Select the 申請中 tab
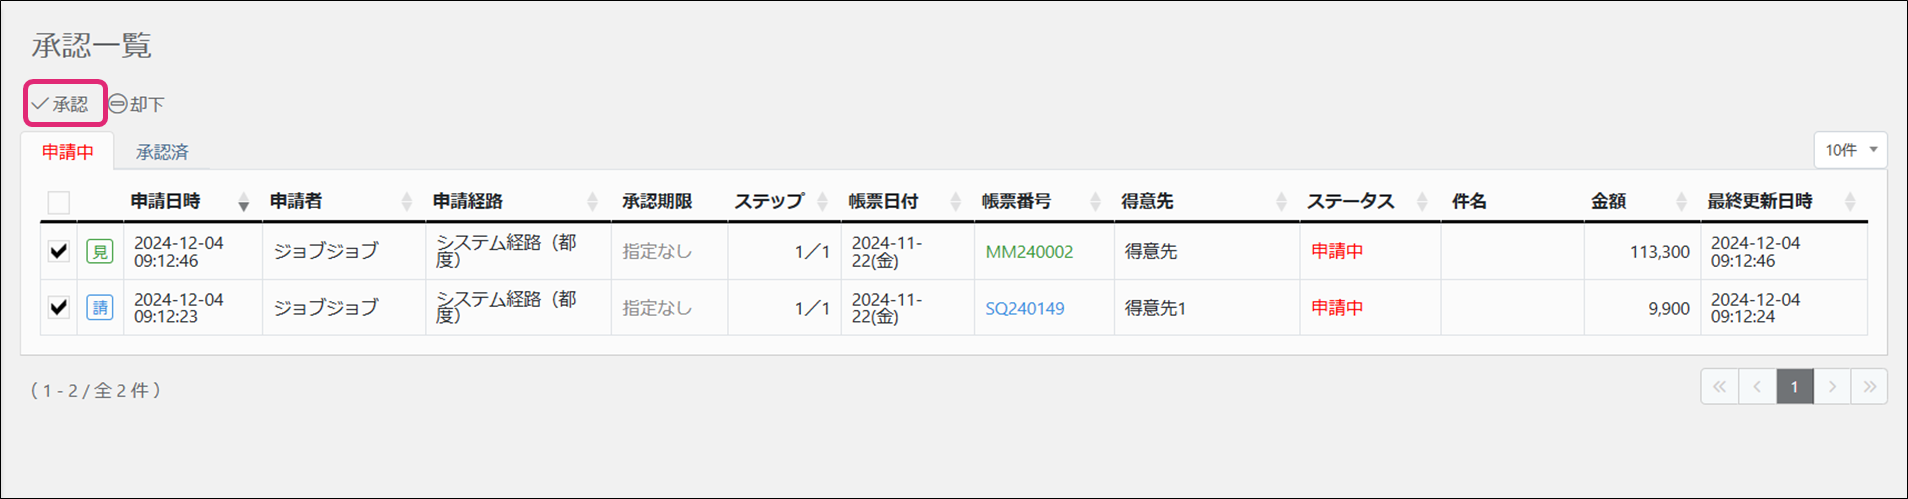Viewport: 1908px width, 499px height. [68, 152]
